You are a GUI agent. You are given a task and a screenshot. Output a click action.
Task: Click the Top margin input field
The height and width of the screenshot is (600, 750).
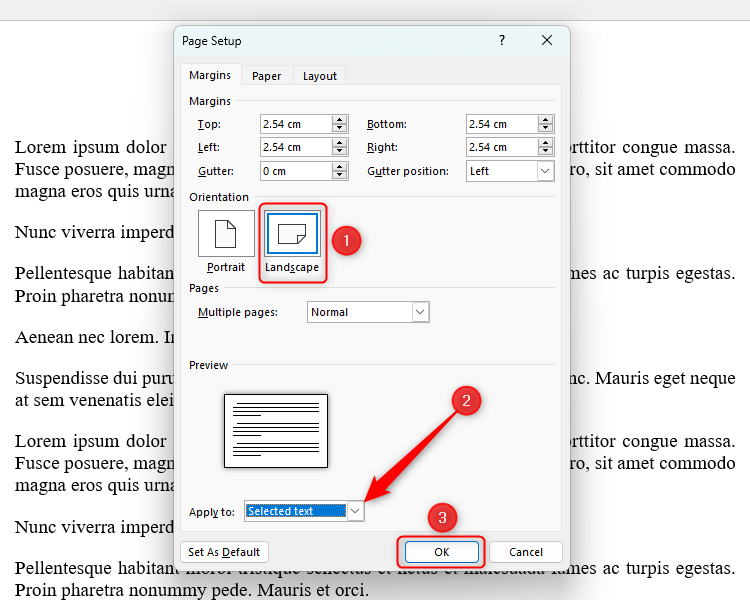296,124
